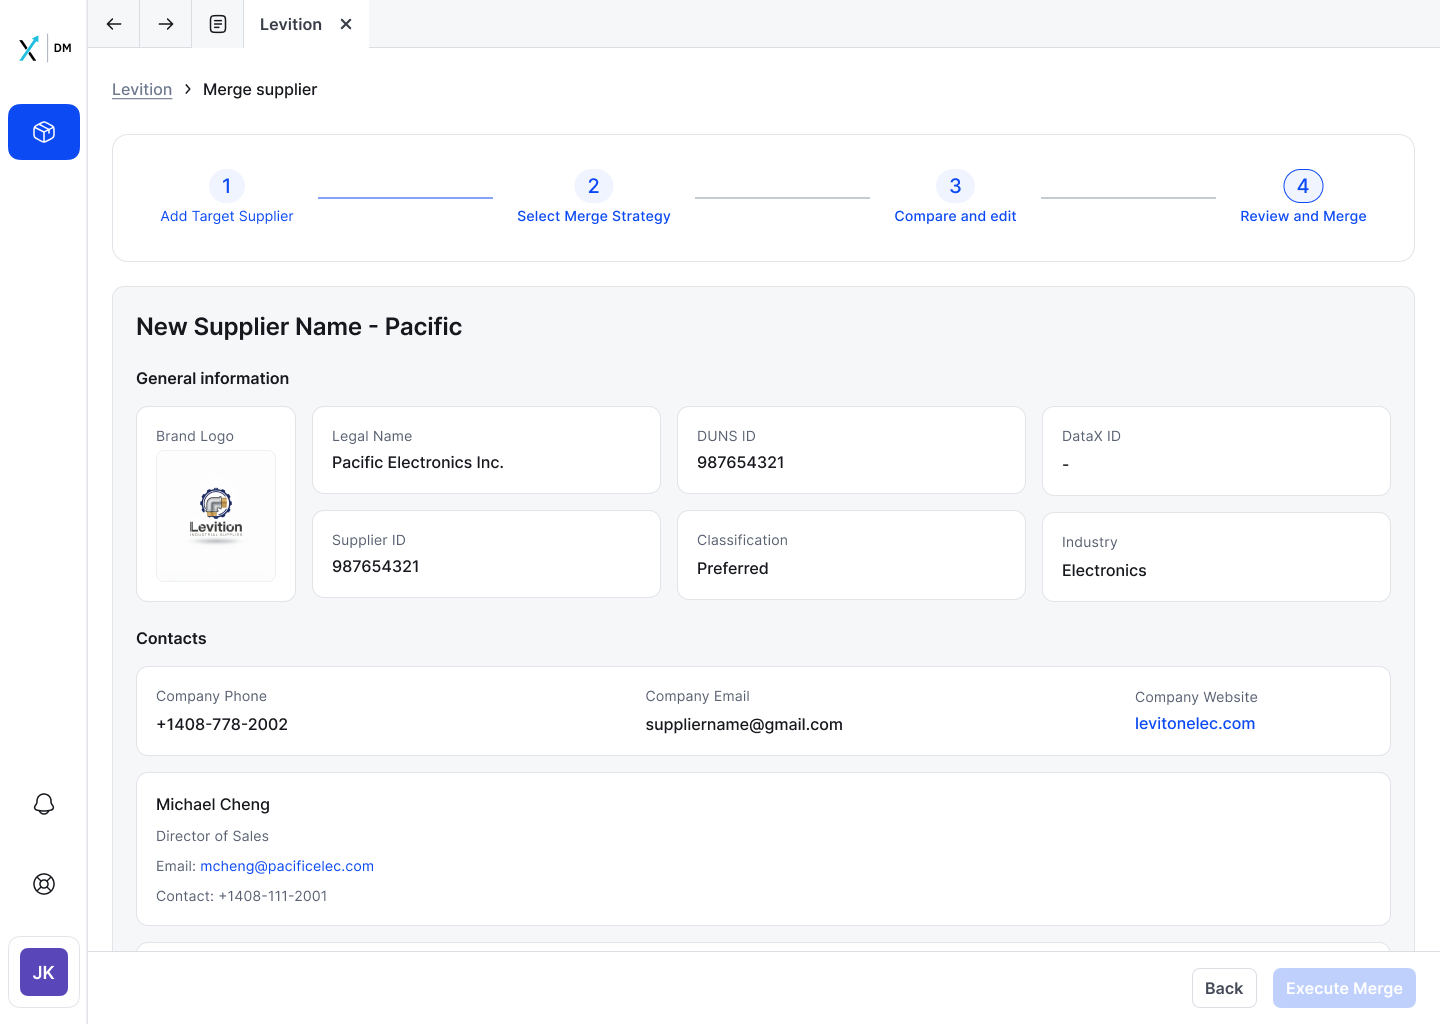Image resolution: width=1440 pixels, height=1024 pixels.
Task: Click the Levition brand logo thumbnail
Action: pyautogui.click(x=216, y=516)
